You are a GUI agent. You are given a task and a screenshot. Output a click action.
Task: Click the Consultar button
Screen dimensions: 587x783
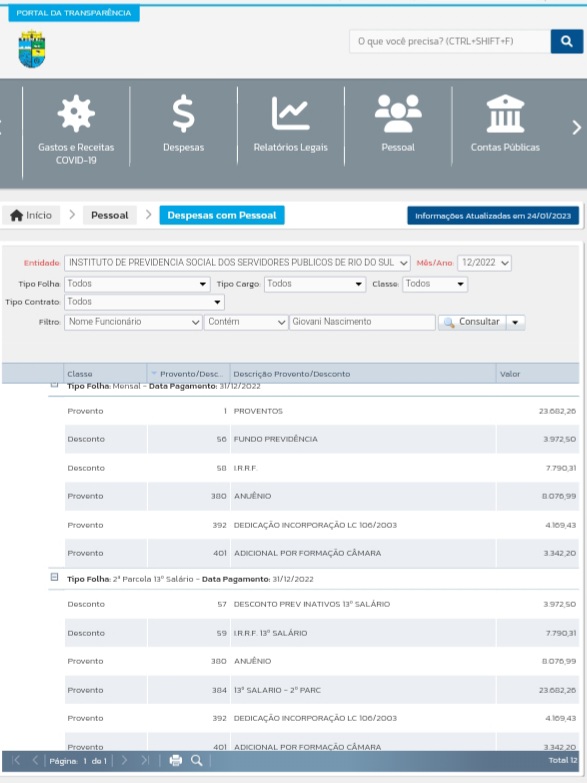coord(473,322)
